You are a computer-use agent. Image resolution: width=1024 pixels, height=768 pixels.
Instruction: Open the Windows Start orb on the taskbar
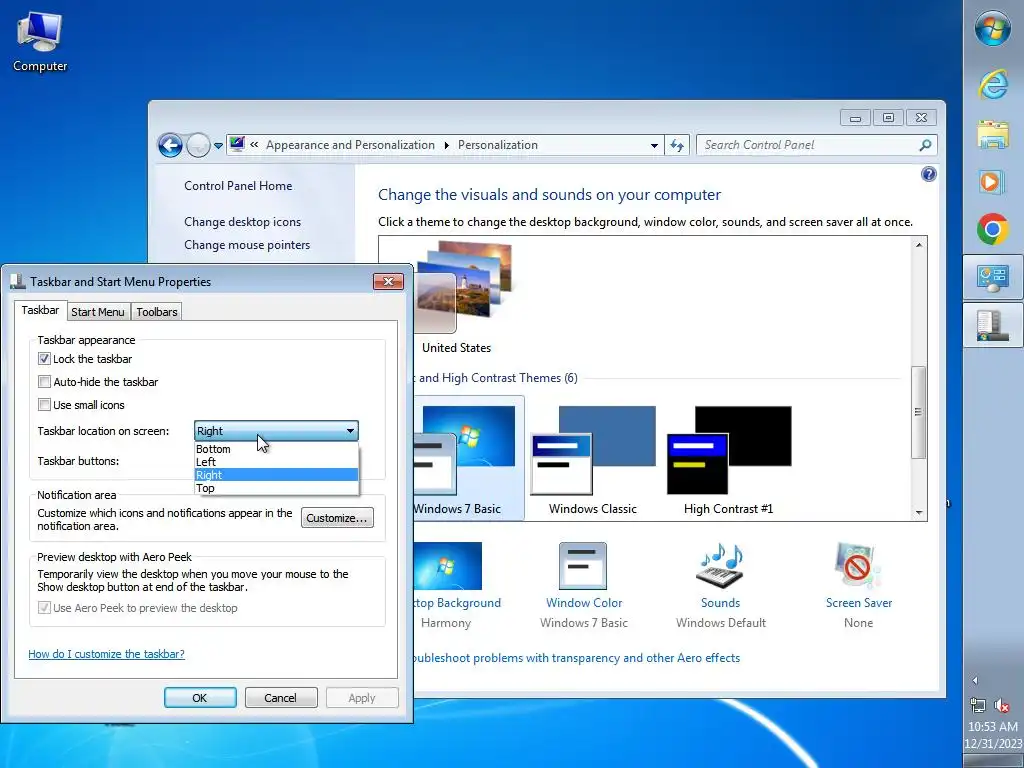pos(993,29)
